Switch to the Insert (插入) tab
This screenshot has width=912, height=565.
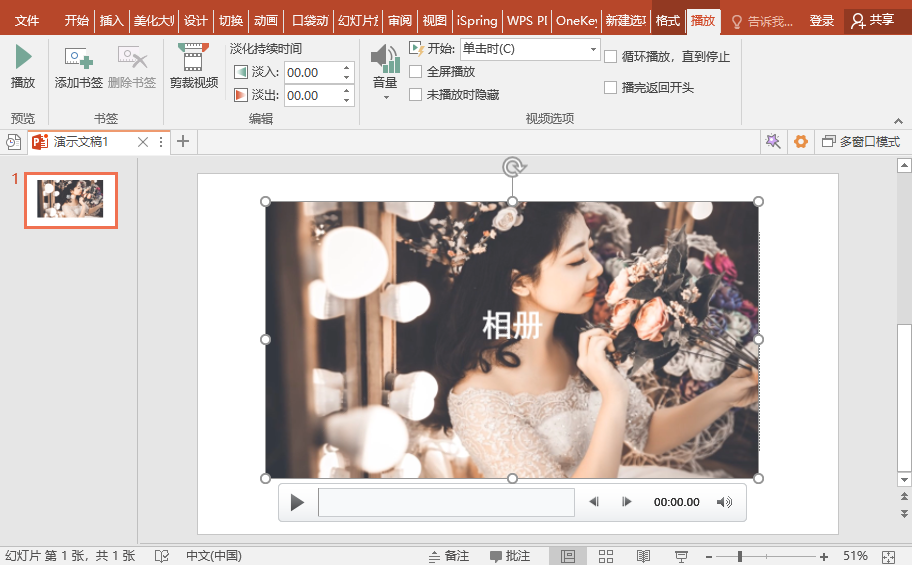click(x=112, y=21)
